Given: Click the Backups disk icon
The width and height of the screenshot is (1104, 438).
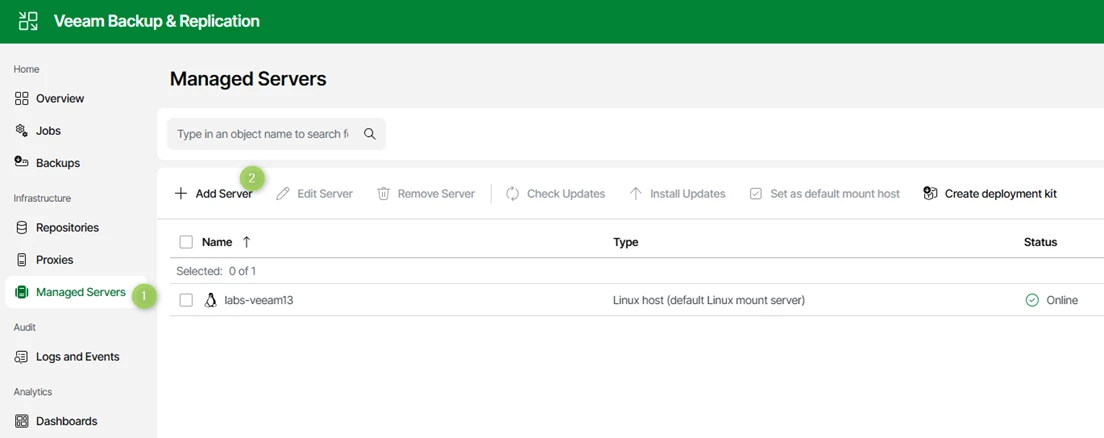Looking at the screenshot, I should click(21, 163).
